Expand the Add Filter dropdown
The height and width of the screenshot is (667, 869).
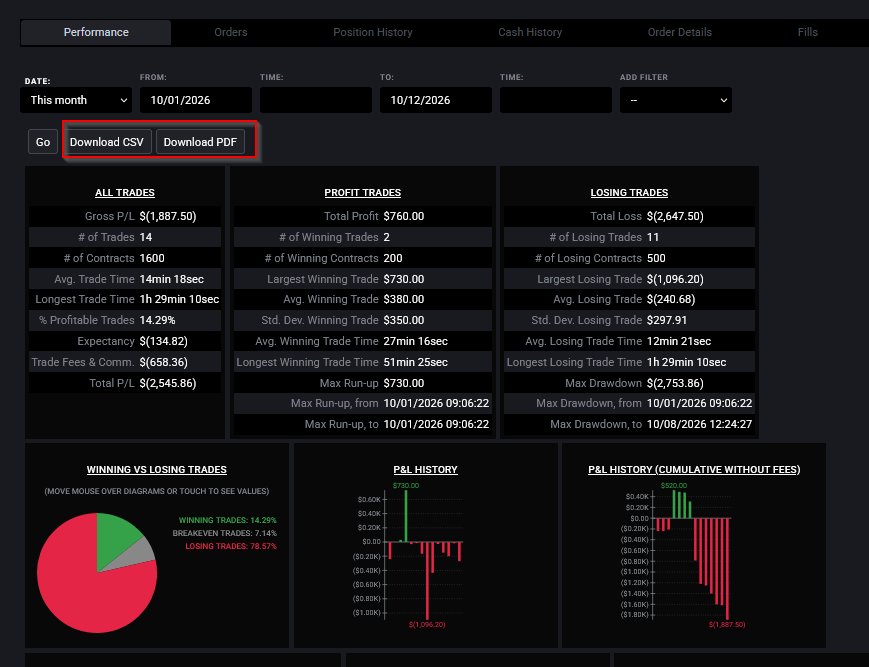point(676,100)
